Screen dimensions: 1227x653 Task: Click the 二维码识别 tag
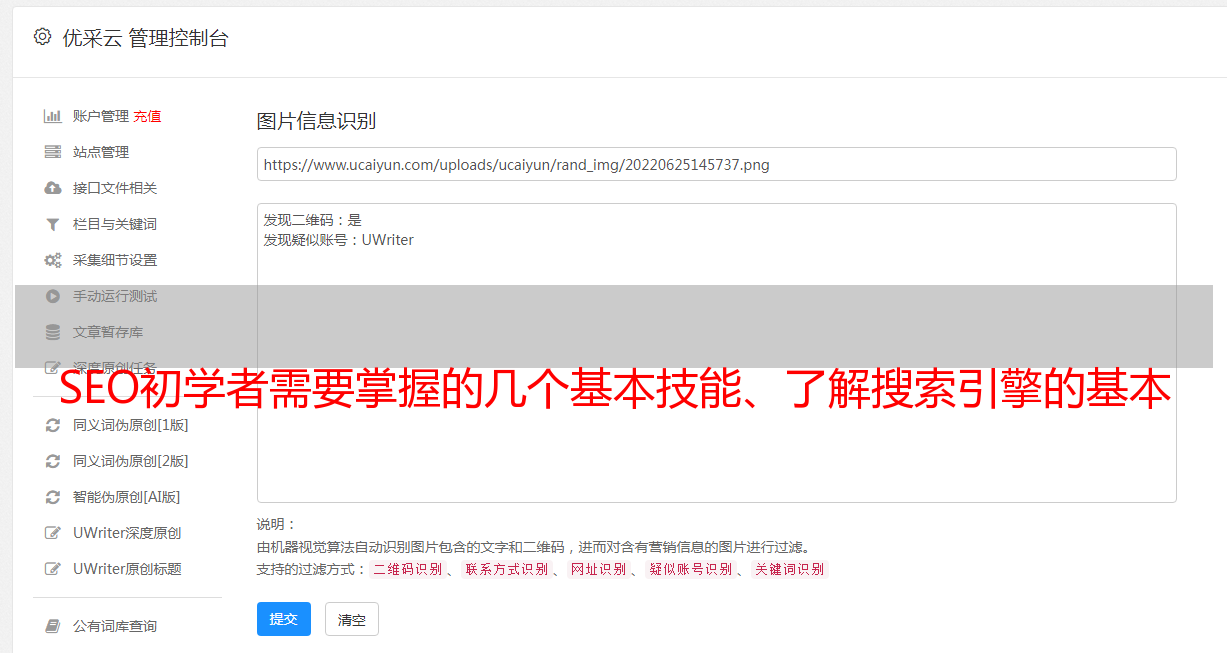click(x=407, y=569)
